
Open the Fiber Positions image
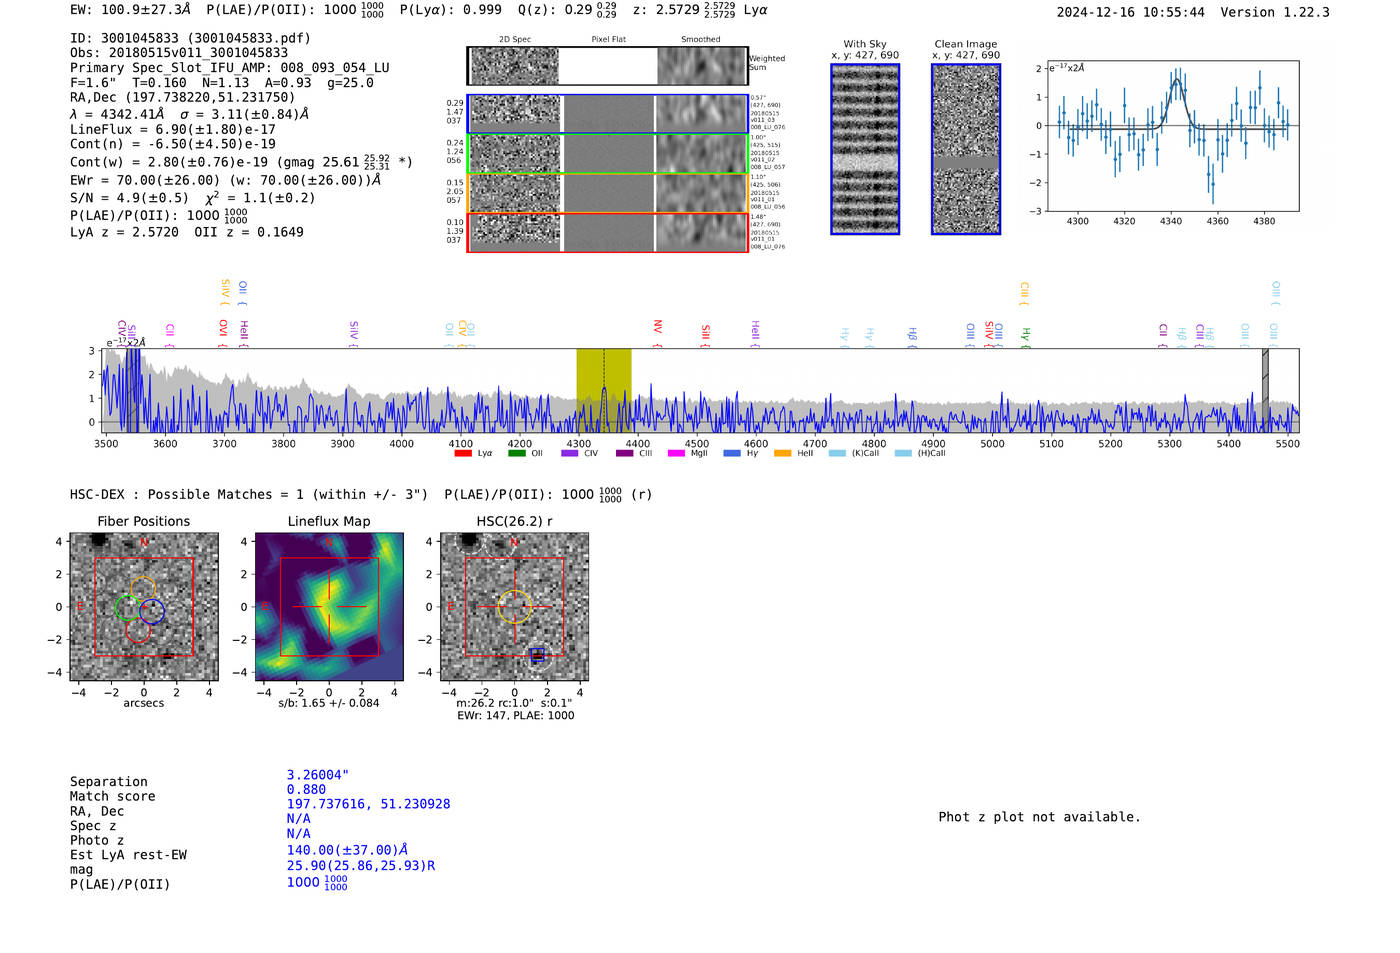click(144, 607)
